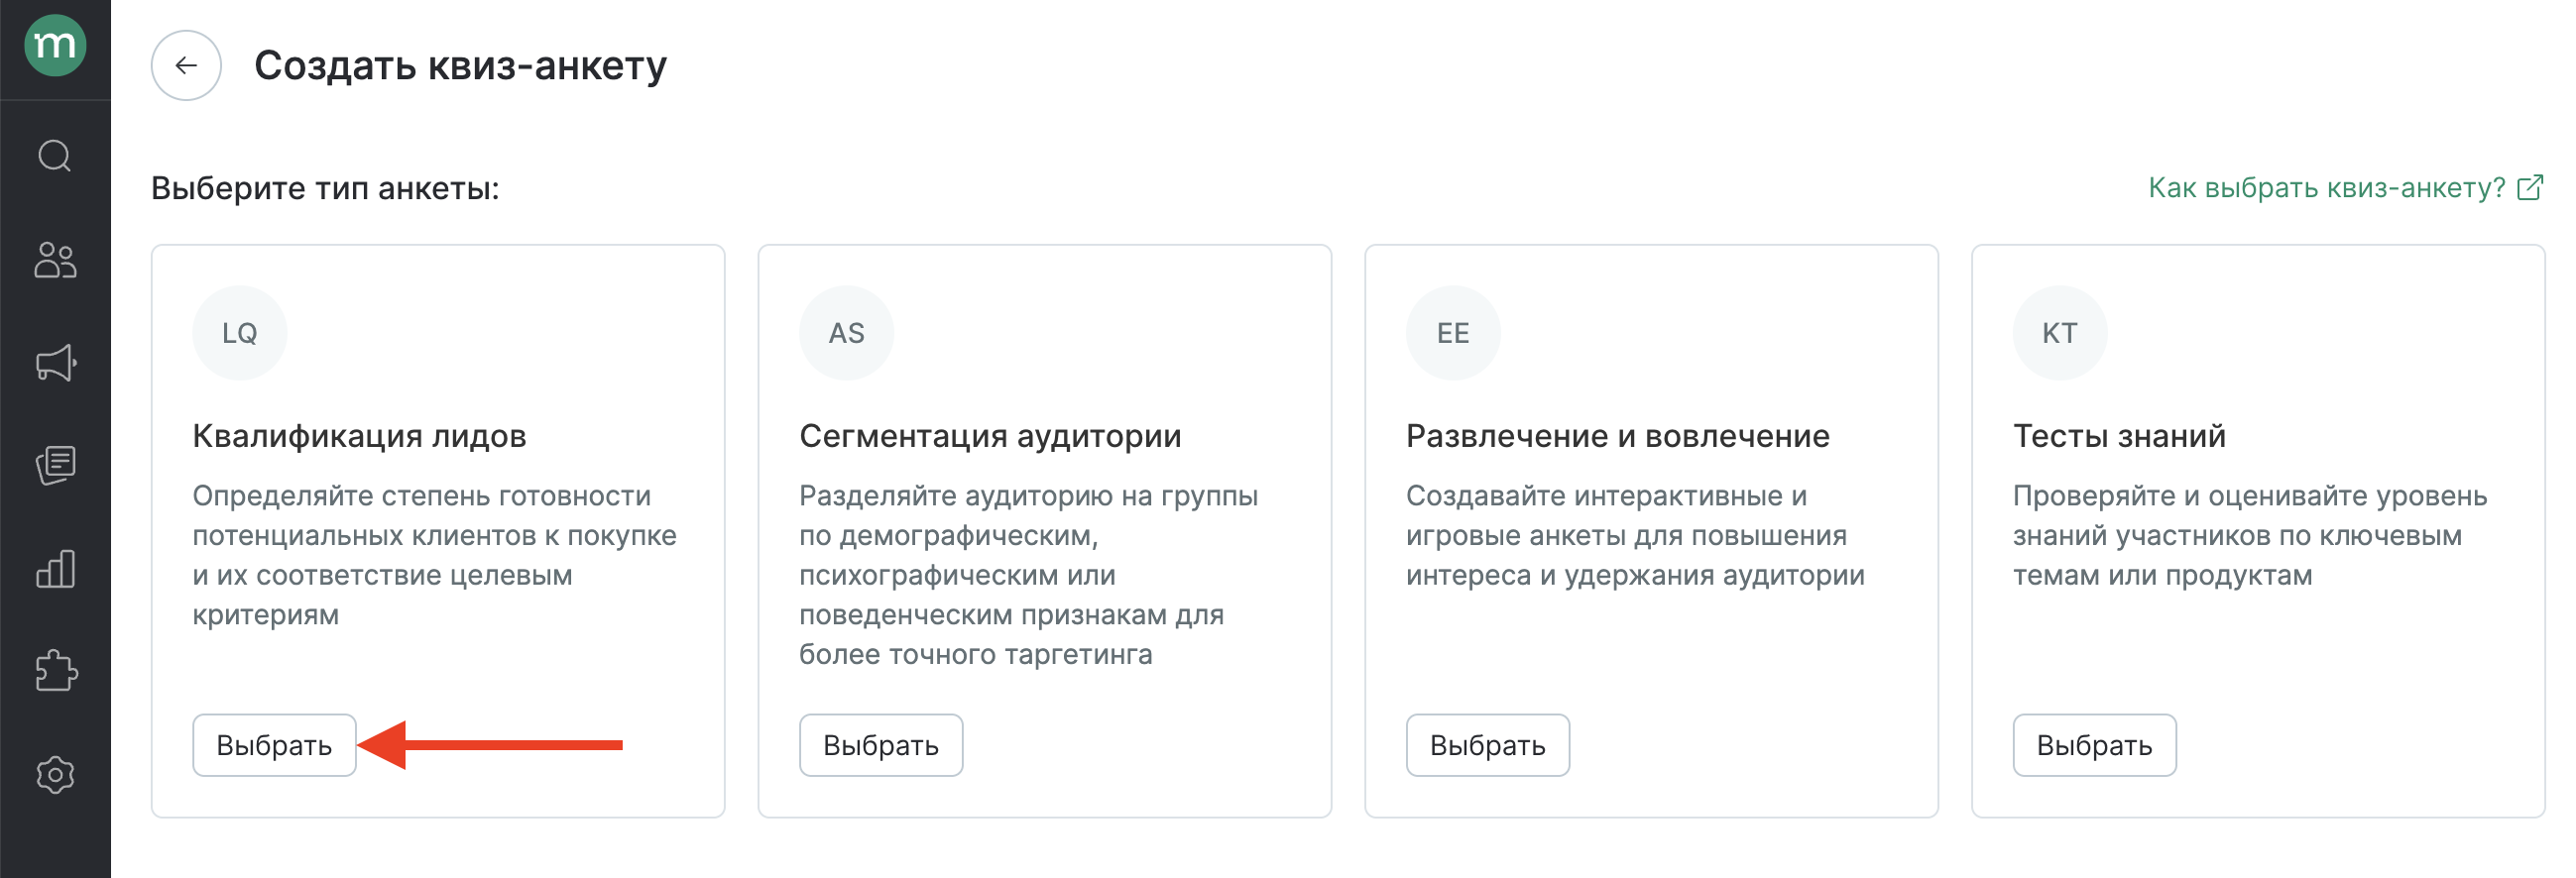The image size is (2576, 878).
Task: Click the KT badge on the knowledge card
Action: point(2059,333)
